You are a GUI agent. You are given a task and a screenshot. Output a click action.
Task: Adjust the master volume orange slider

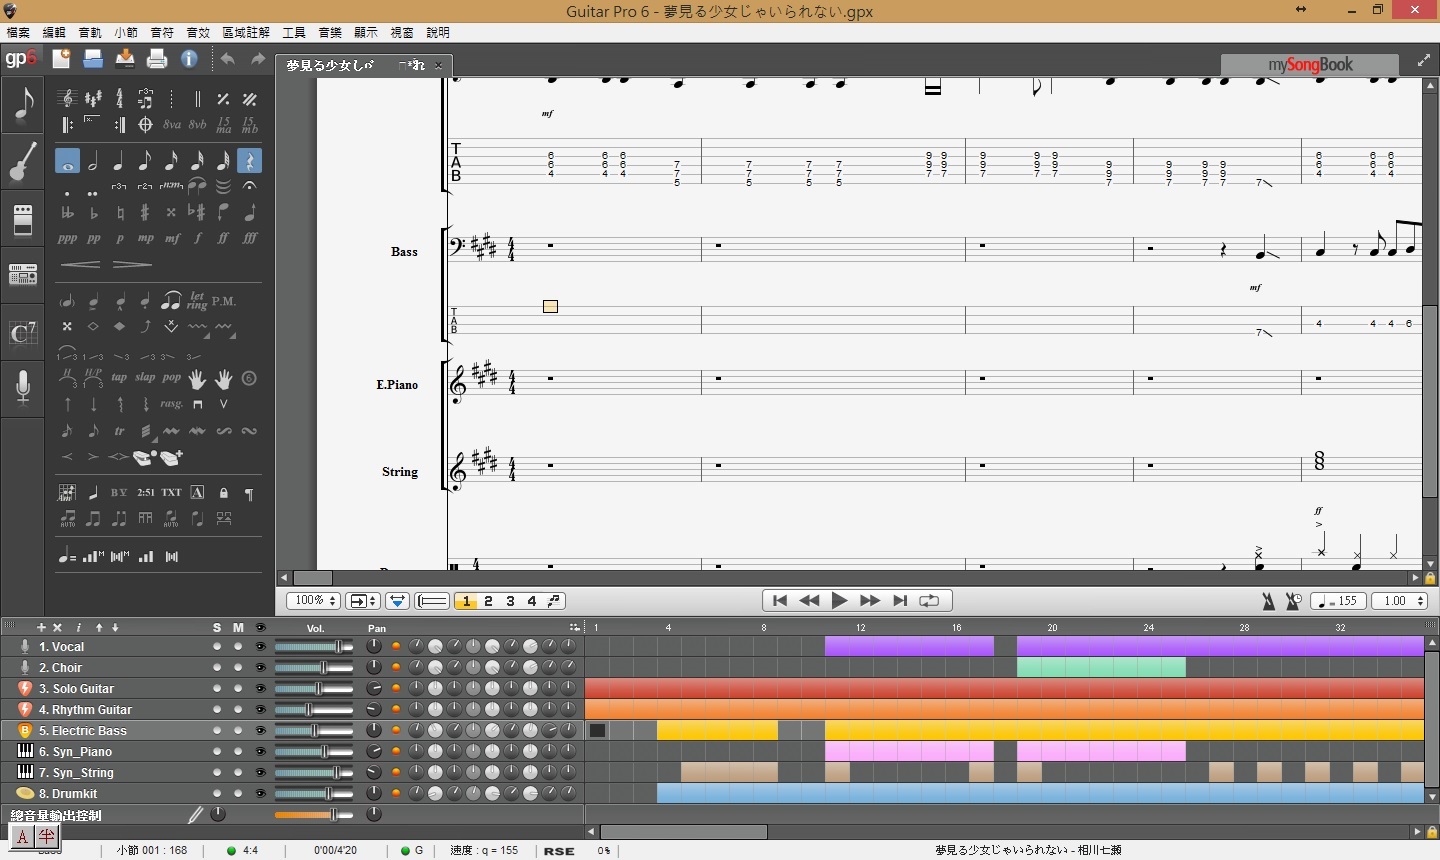pyautogui.click(x=314, y=815)
